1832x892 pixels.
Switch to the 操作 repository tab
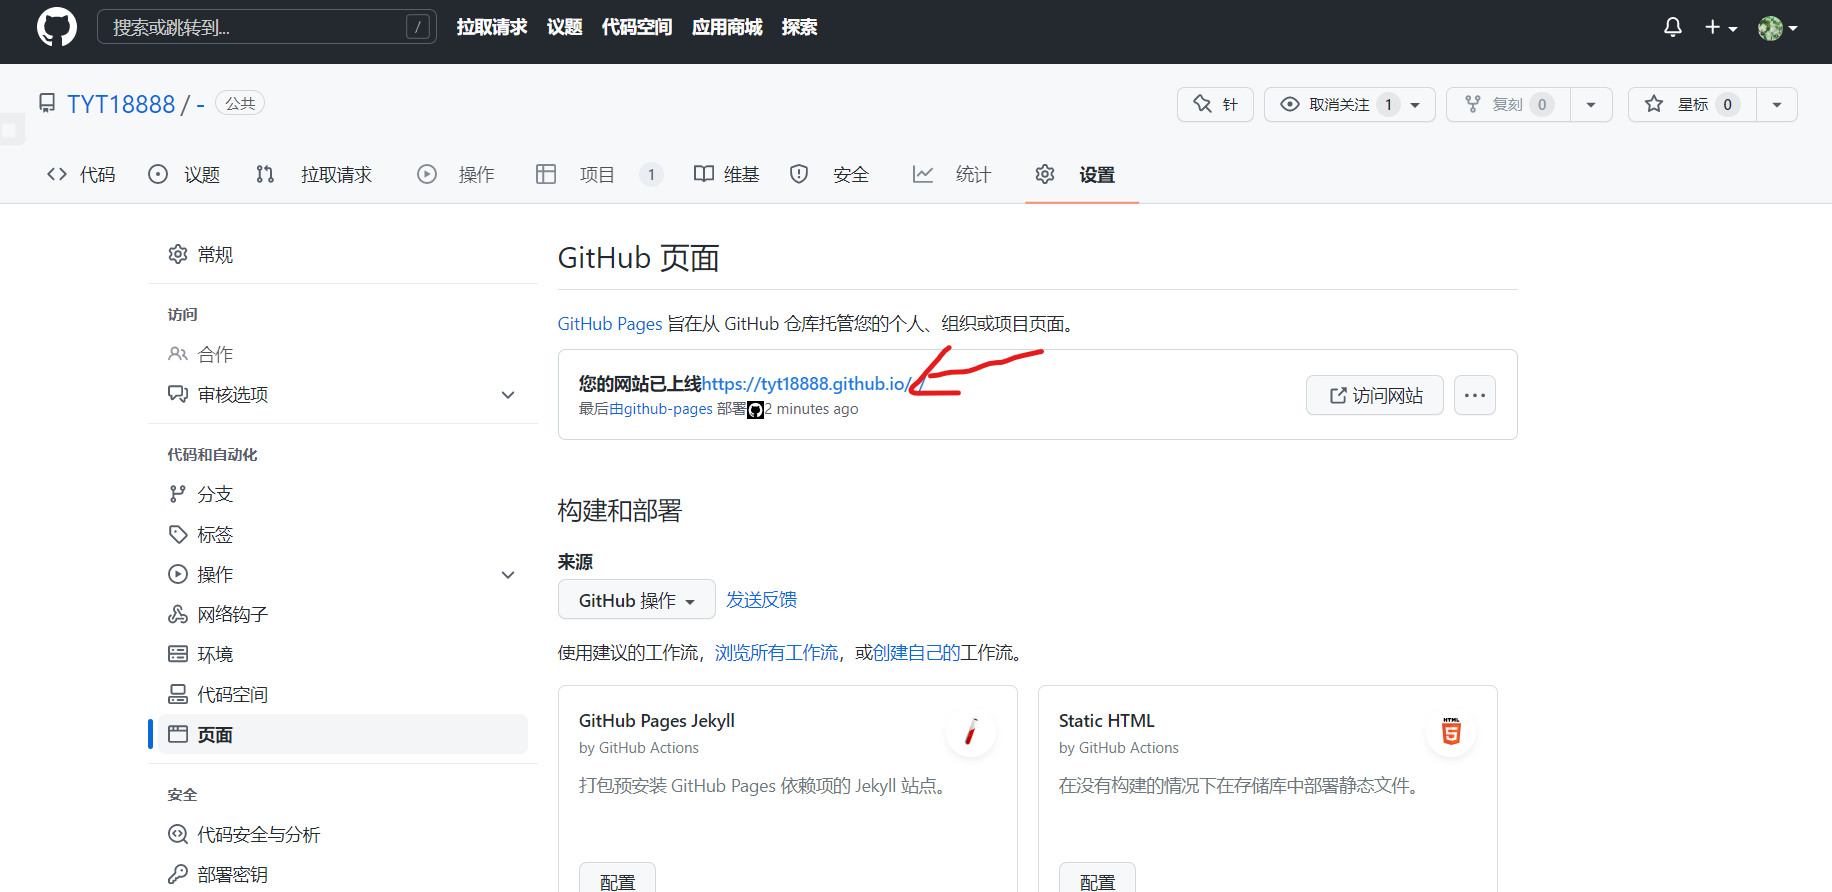(456, 175)
